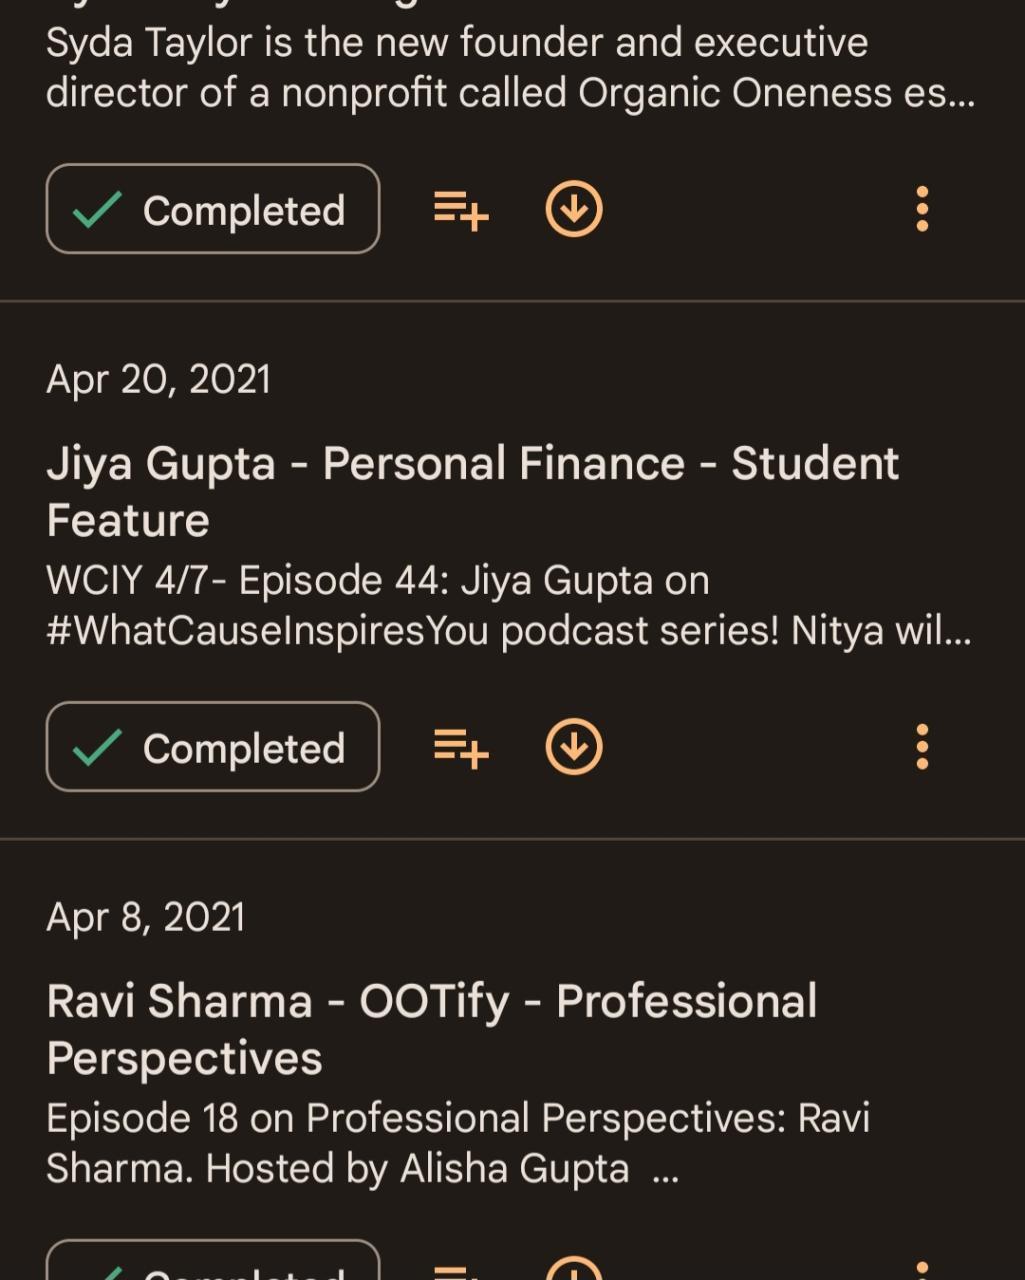Open more options for Ravi Sharma episode
This screenshot has width=1025, height=1280.
(922, 1270)
